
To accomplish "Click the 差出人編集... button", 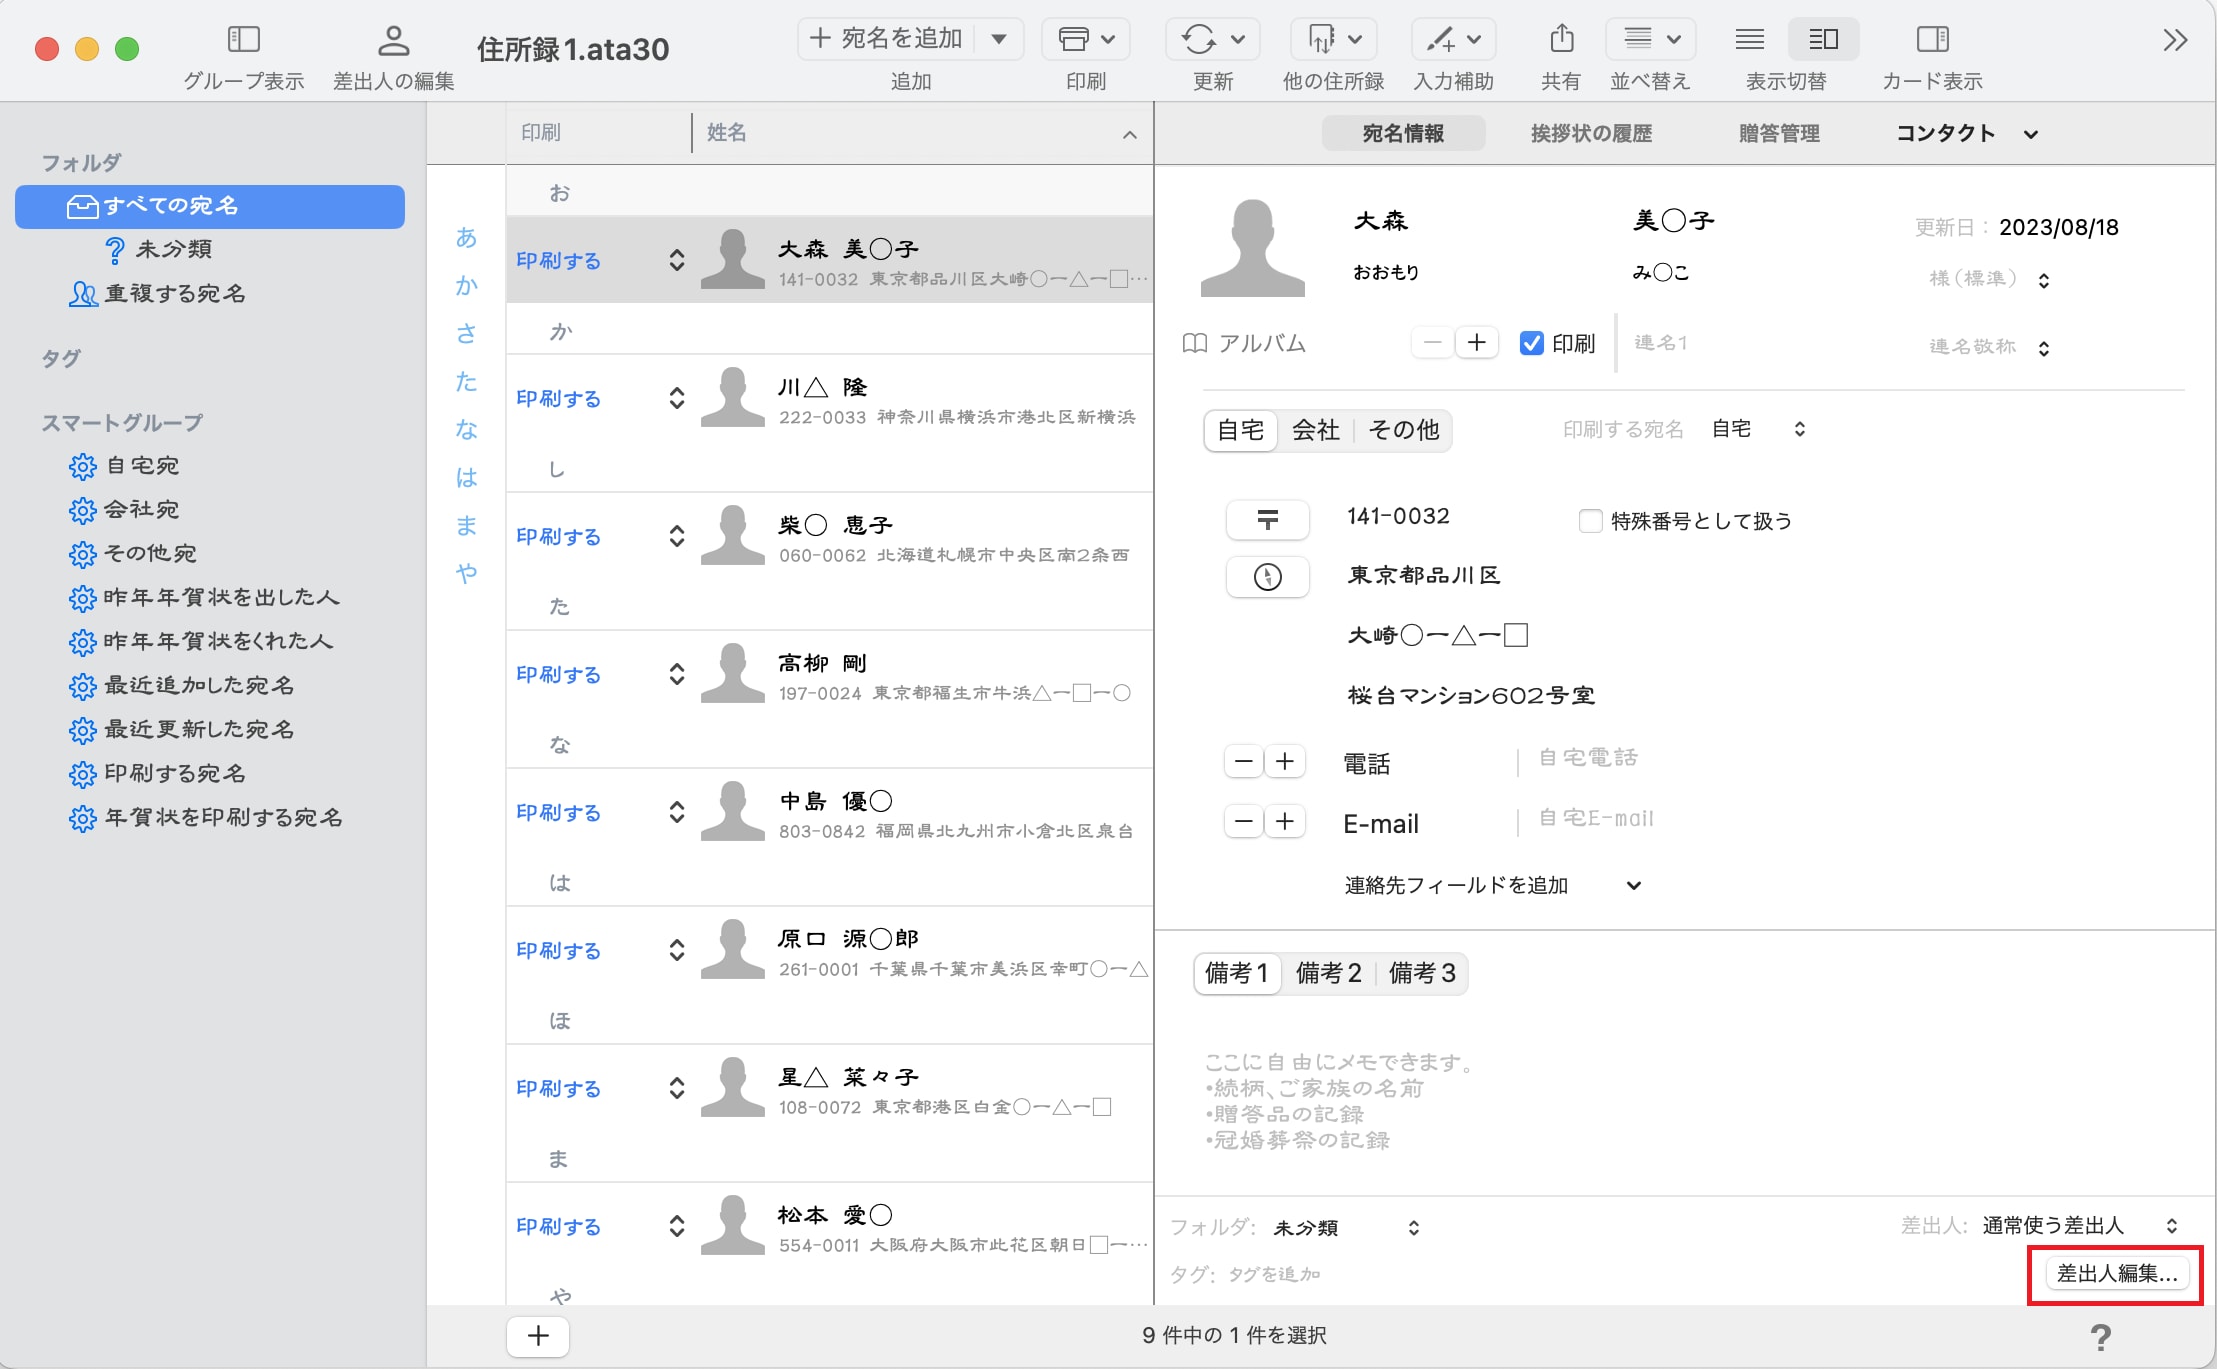I will coord(2116,1273).
